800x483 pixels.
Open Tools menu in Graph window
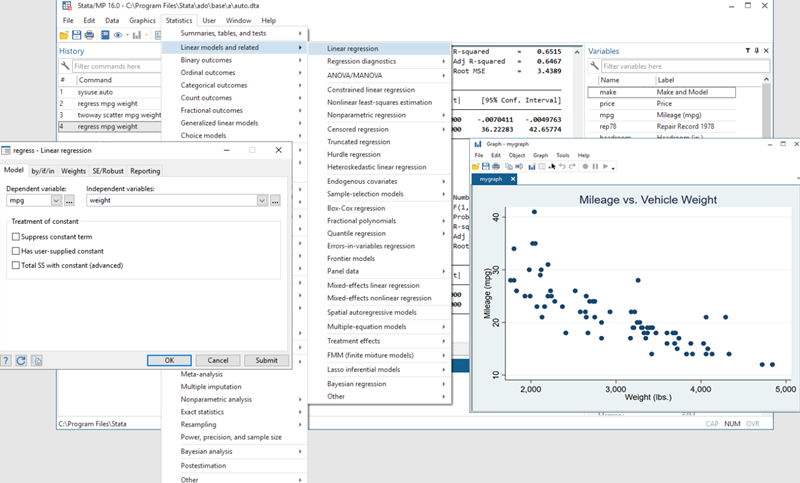point(562,155)
